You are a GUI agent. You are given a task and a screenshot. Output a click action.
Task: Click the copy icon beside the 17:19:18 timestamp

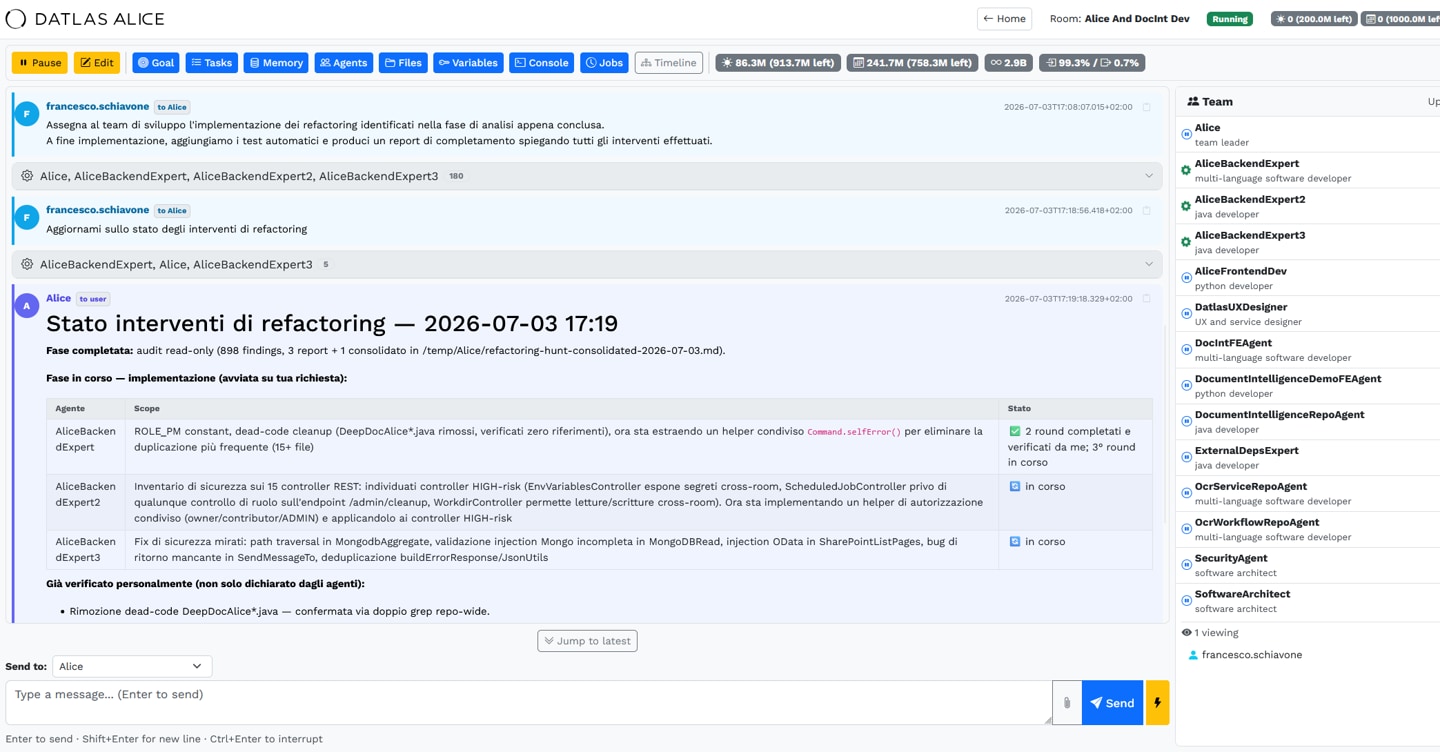click(x=1147, y=299)
